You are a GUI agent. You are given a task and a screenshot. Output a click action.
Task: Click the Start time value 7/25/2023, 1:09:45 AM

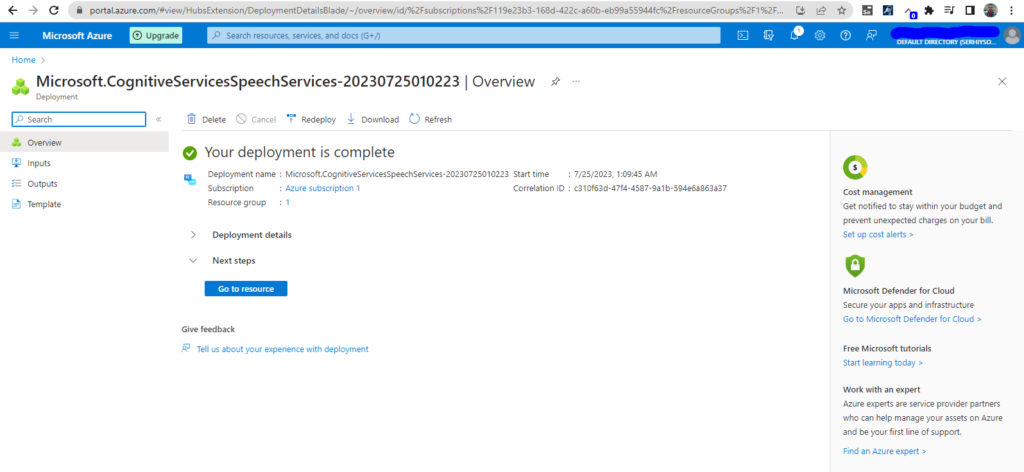click(x=615, y=174)
